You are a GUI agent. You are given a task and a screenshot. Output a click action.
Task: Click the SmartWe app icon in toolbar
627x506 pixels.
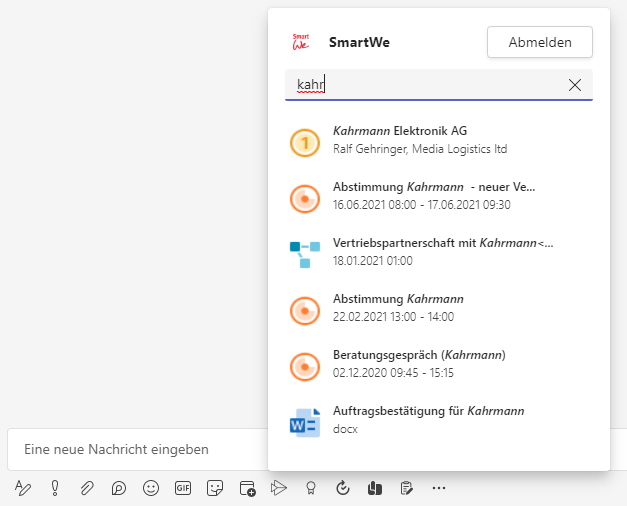click(375, 488)
